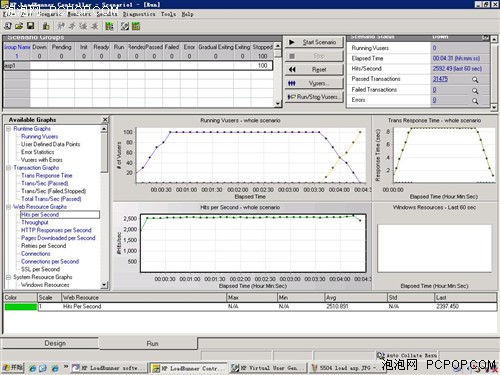Click the New scenario toolbar icon
The height and width of the screenshot is (375, 500).
[x=8, y=26]
